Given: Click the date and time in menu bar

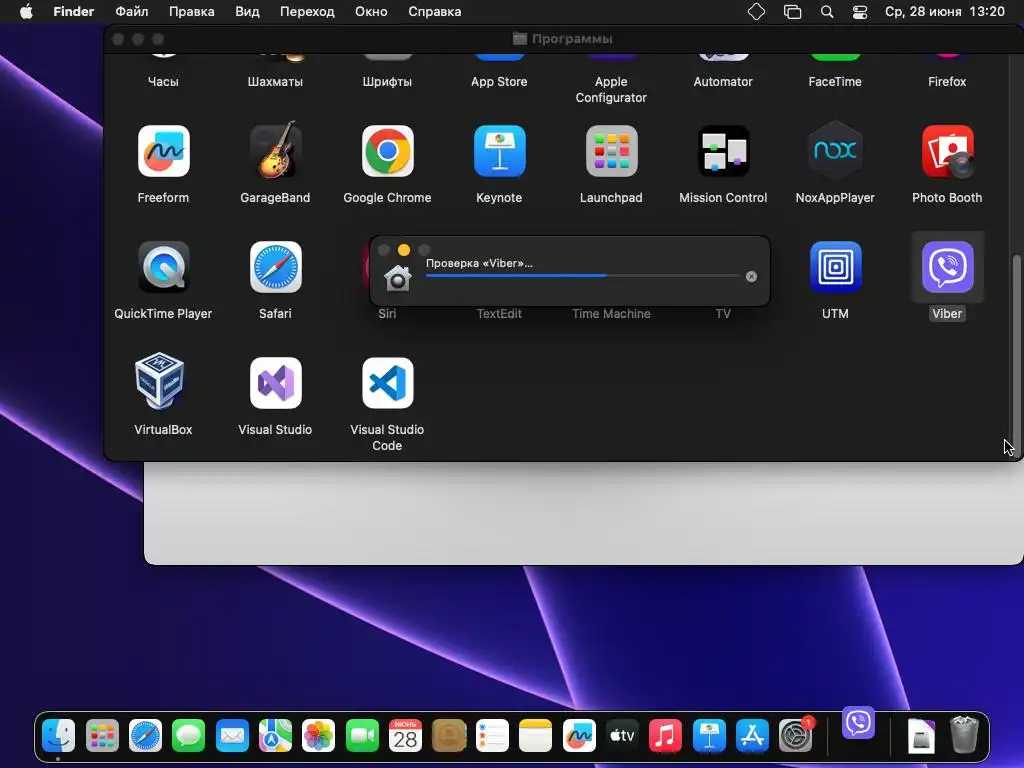Looking at the screenshot, I should pyautogui.click(x=944, y=12).
